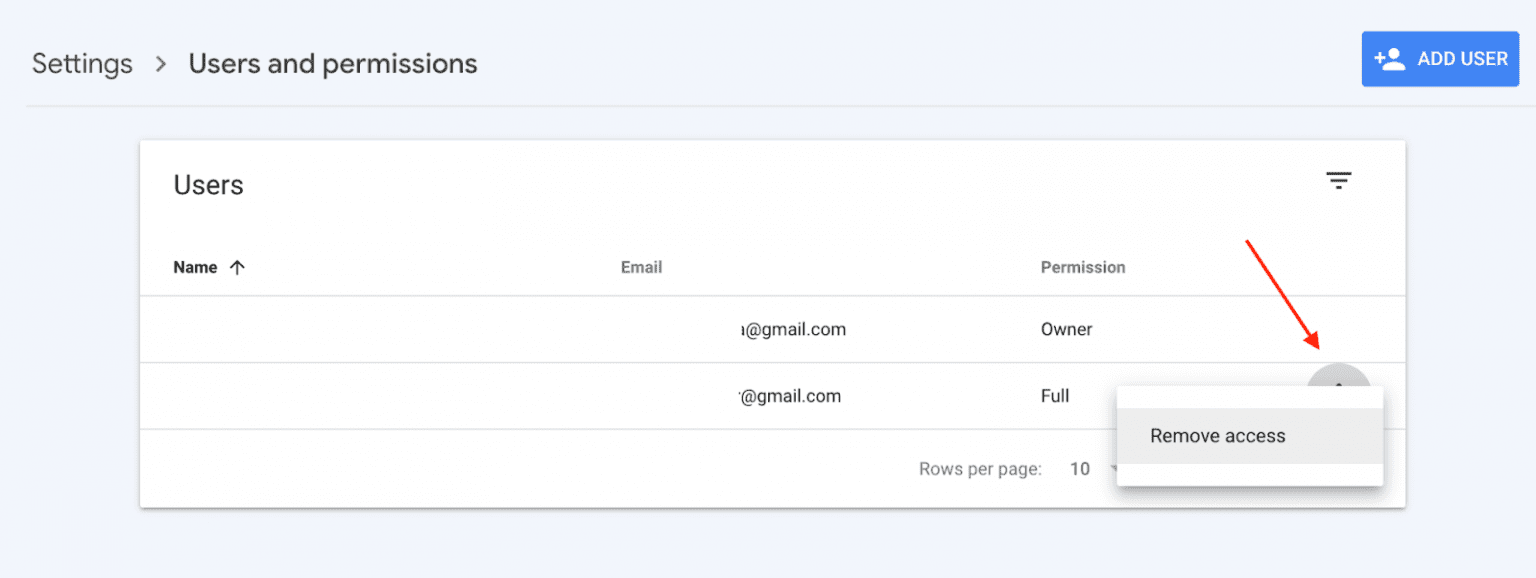Click the Permission column header
Screen dimensions: 1536x578
tap(1083, 266)
